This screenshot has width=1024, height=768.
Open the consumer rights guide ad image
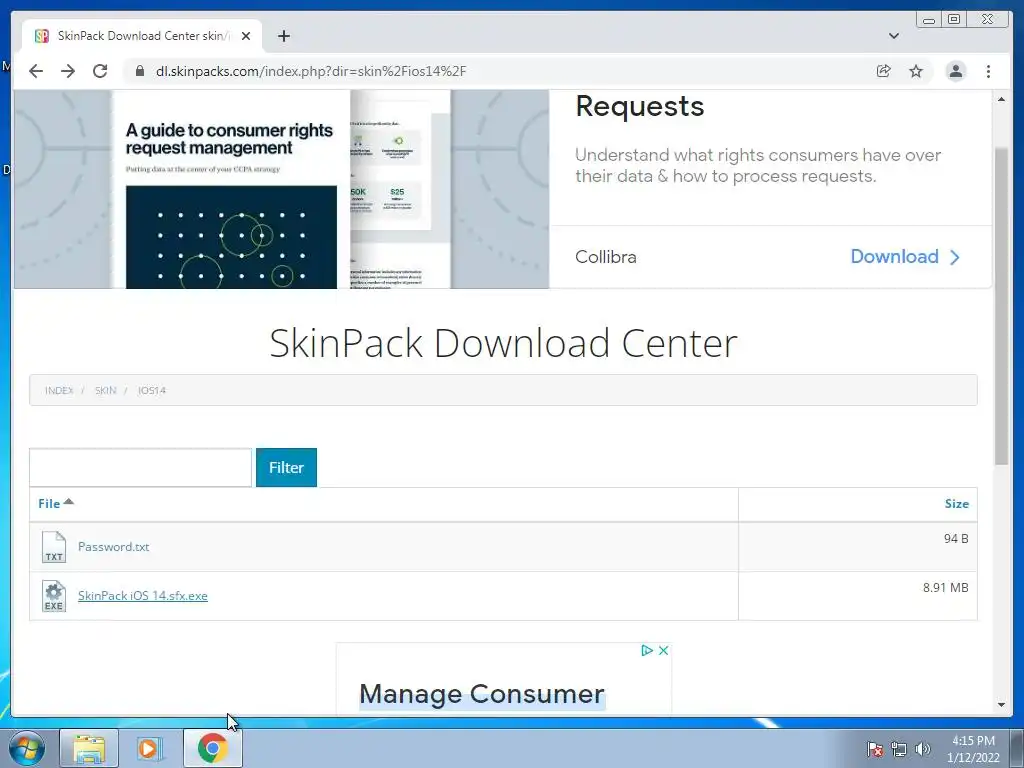tap(281, 189)
